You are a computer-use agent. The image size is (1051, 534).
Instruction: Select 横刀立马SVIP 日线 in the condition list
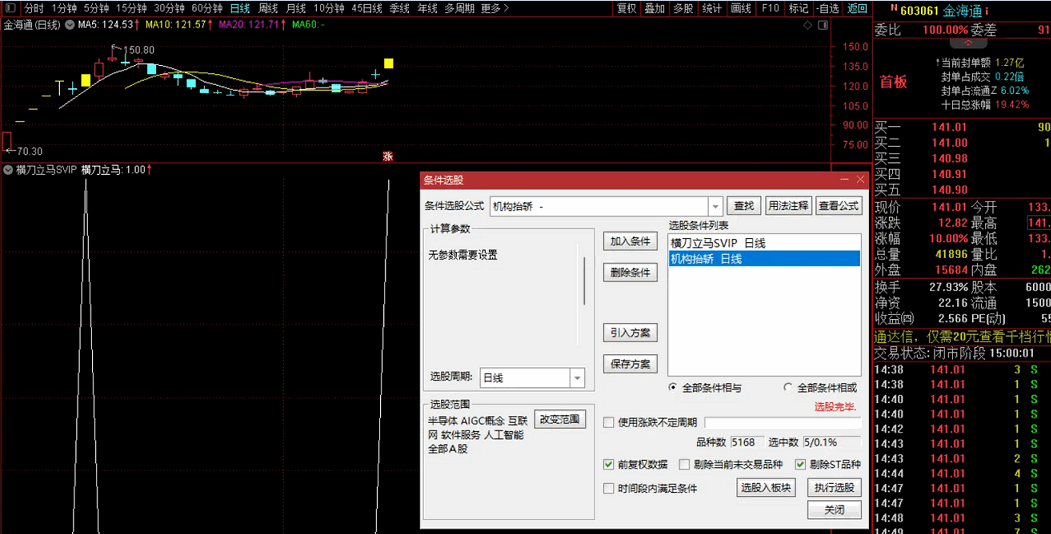pyautogui.click(x=764, y=243)
